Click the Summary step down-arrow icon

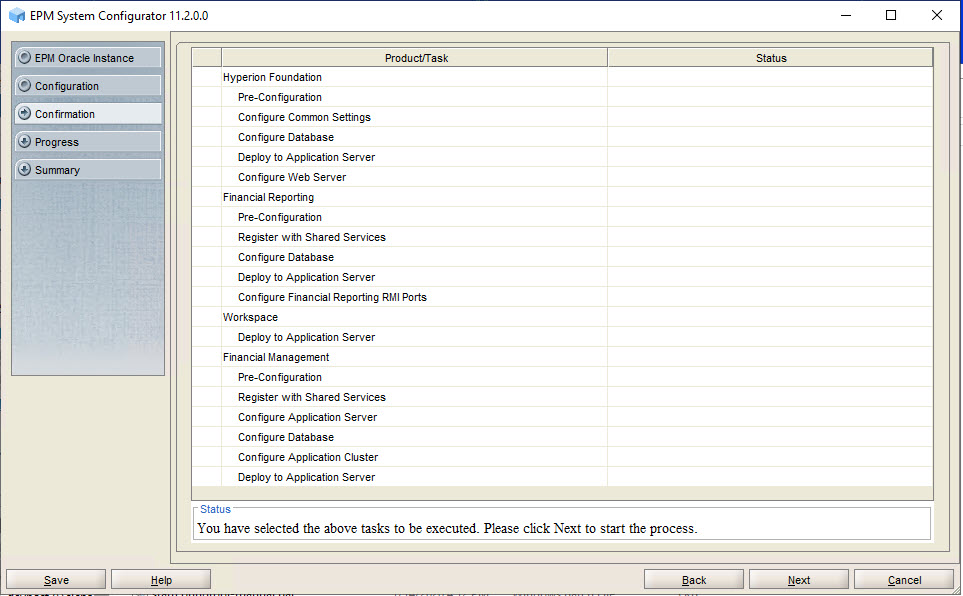(25, 170)
